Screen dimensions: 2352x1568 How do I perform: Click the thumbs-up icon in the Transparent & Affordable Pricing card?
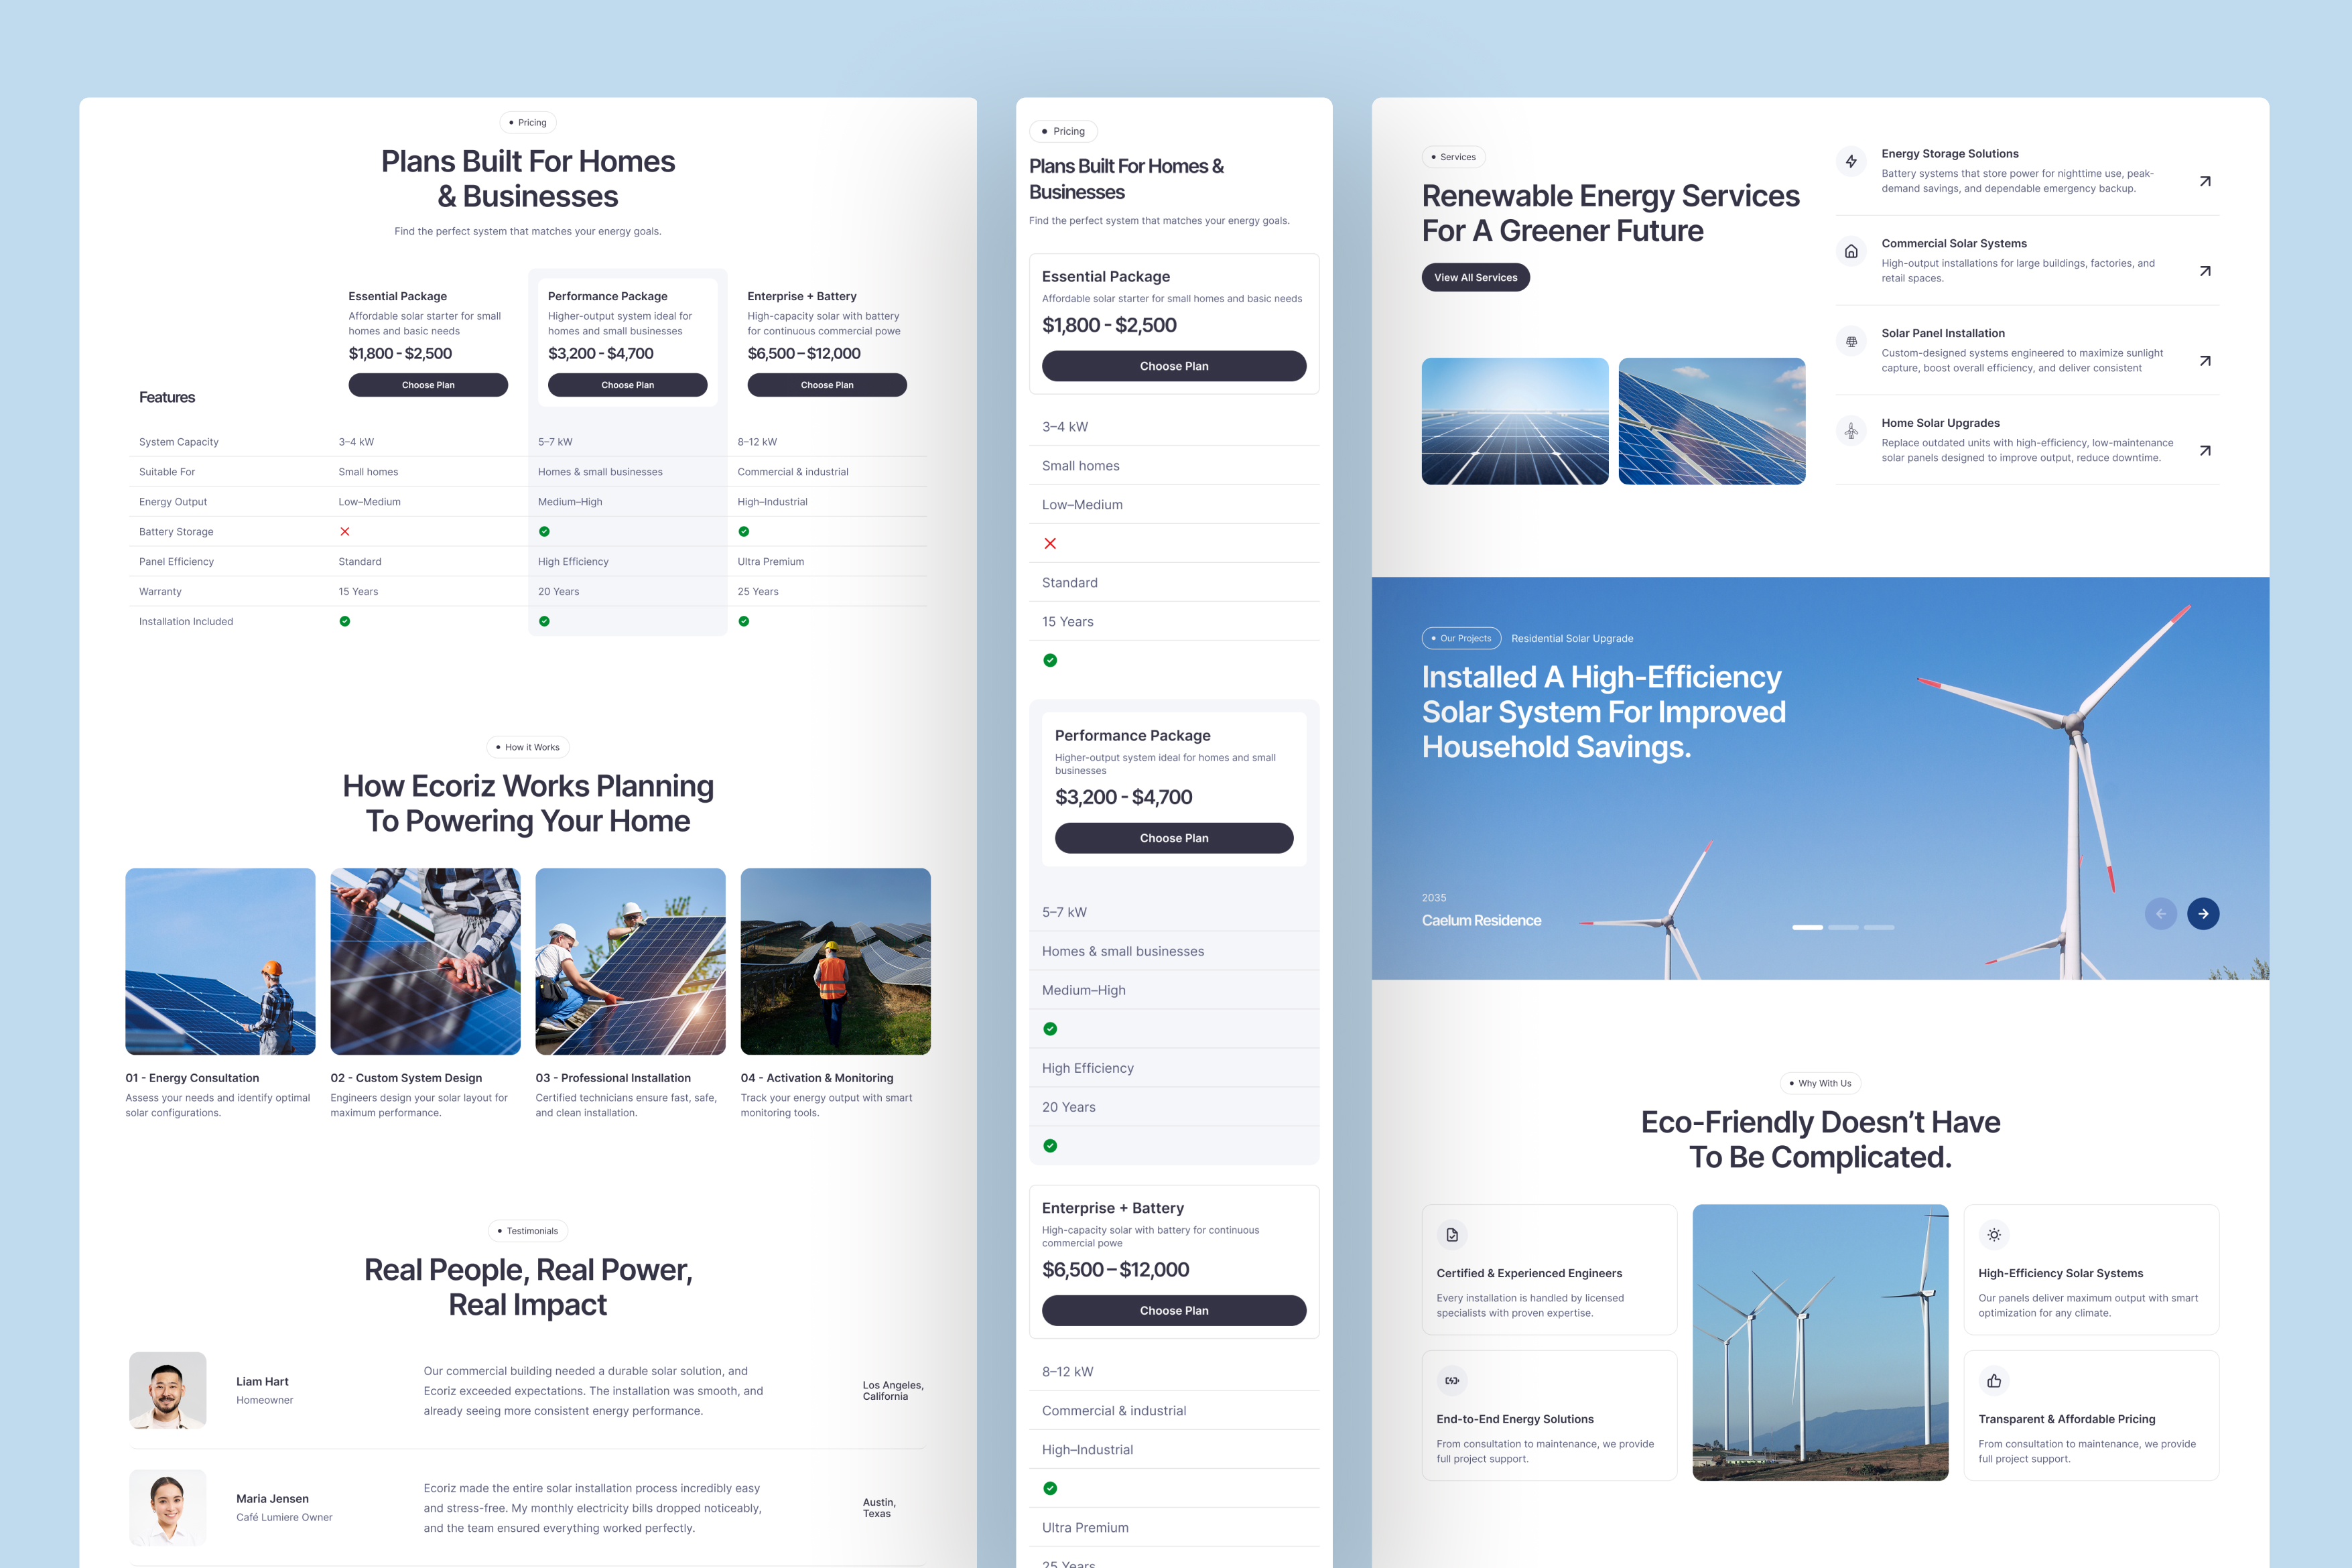pyautogui.click(x=1993, y=1381)
